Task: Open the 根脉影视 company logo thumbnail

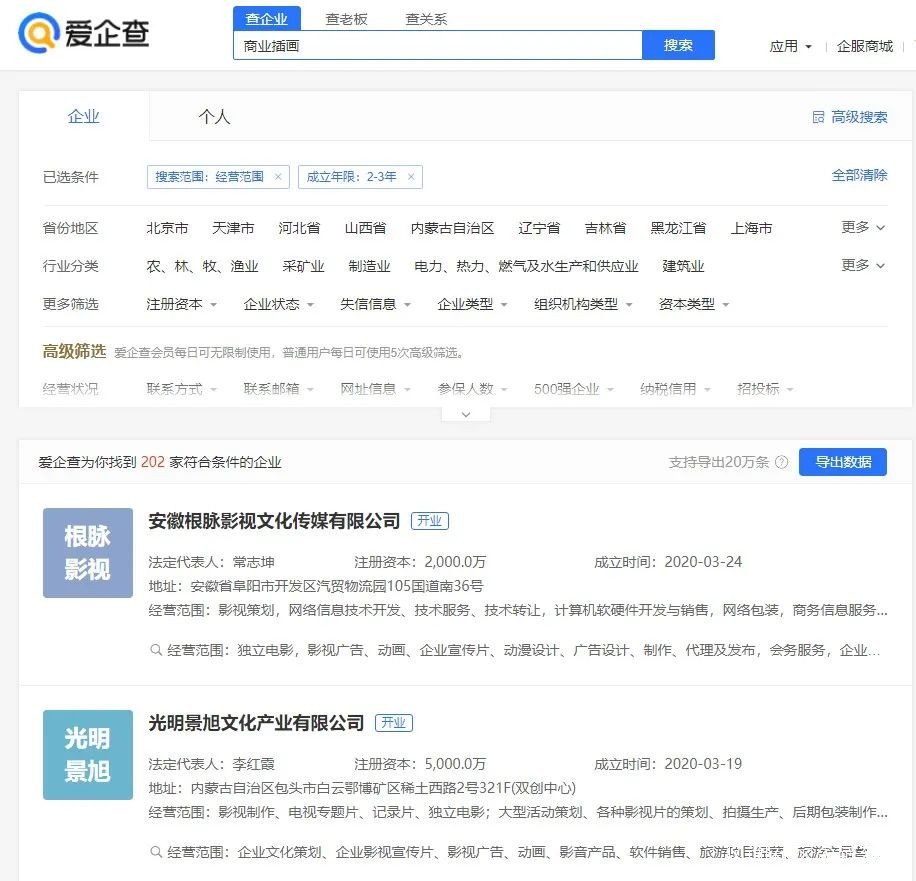Action: coord(88,553)
